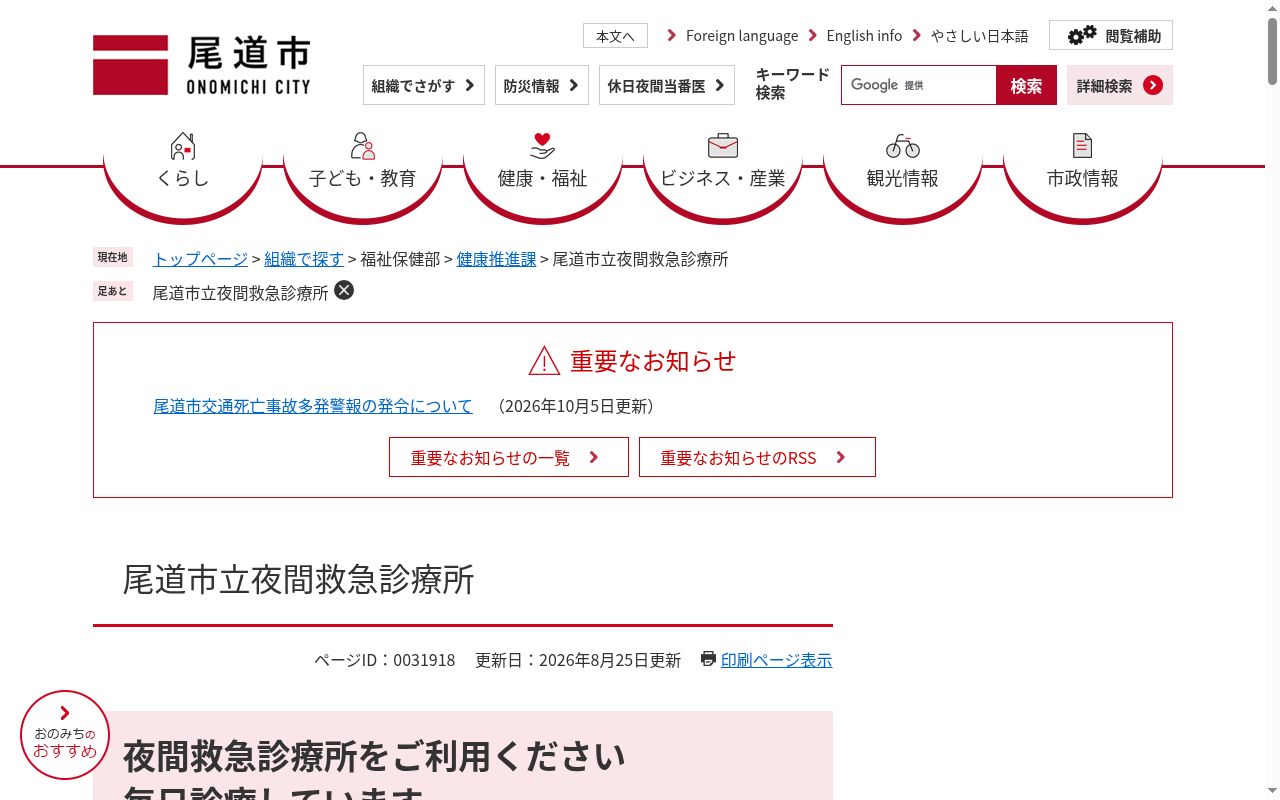Open 重要なお知らせのRSS button
Image resolution: width=1280 pixels, height=800 pixels.
757,457
